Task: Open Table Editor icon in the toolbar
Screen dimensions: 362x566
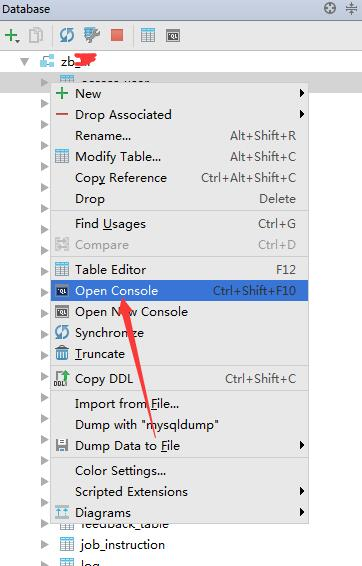Action: 148,35
